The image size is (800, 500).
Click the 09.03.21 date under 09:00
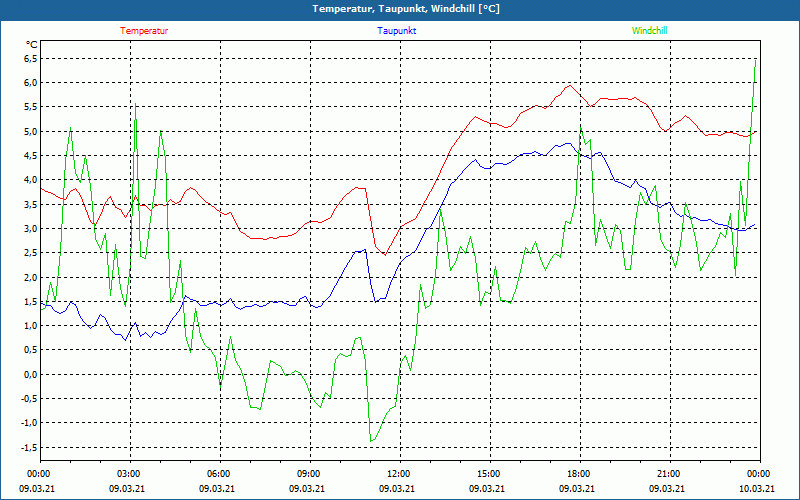click(x=307, y=489)
